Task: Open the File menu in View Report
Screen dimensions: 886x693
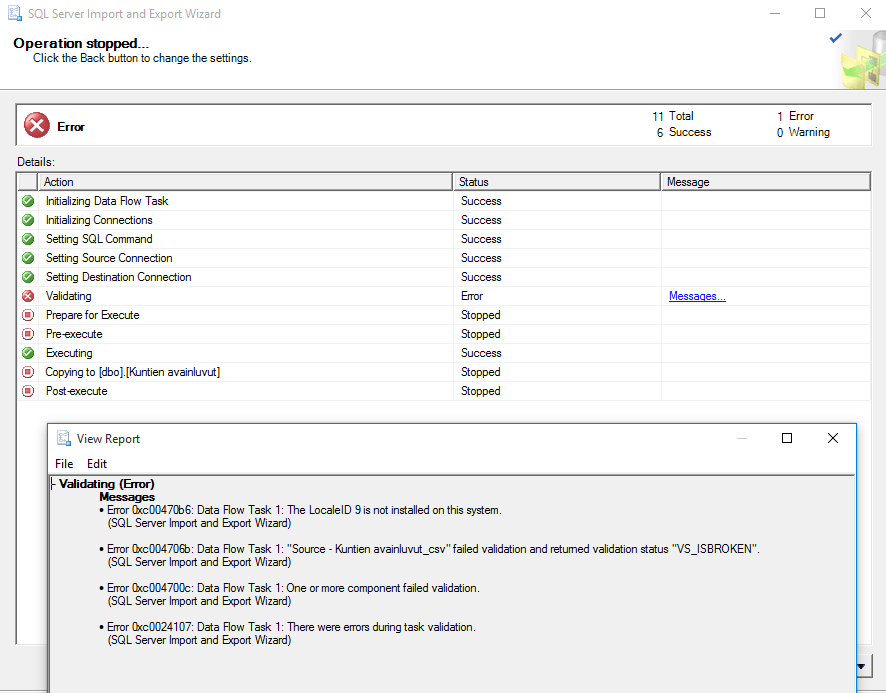Action: pyautogui.click(x=63, y=463)
